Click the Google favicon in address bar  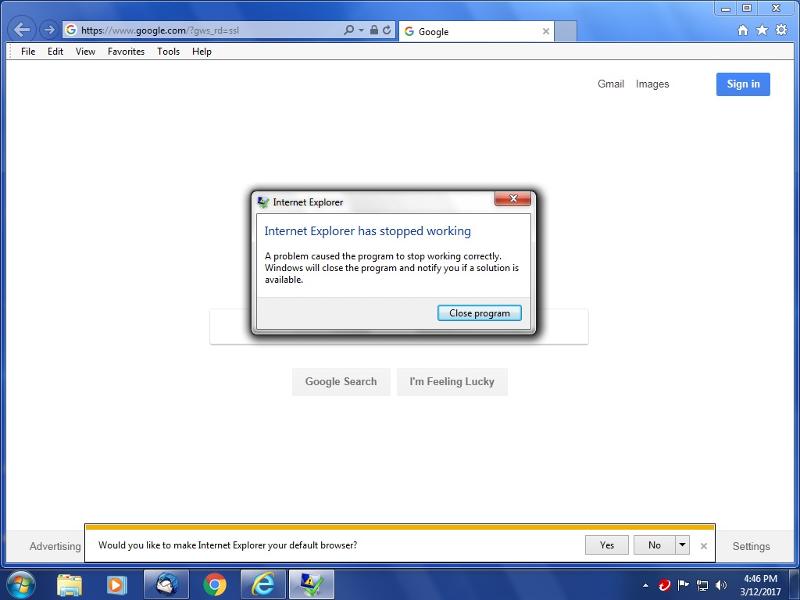coord(71,30)
